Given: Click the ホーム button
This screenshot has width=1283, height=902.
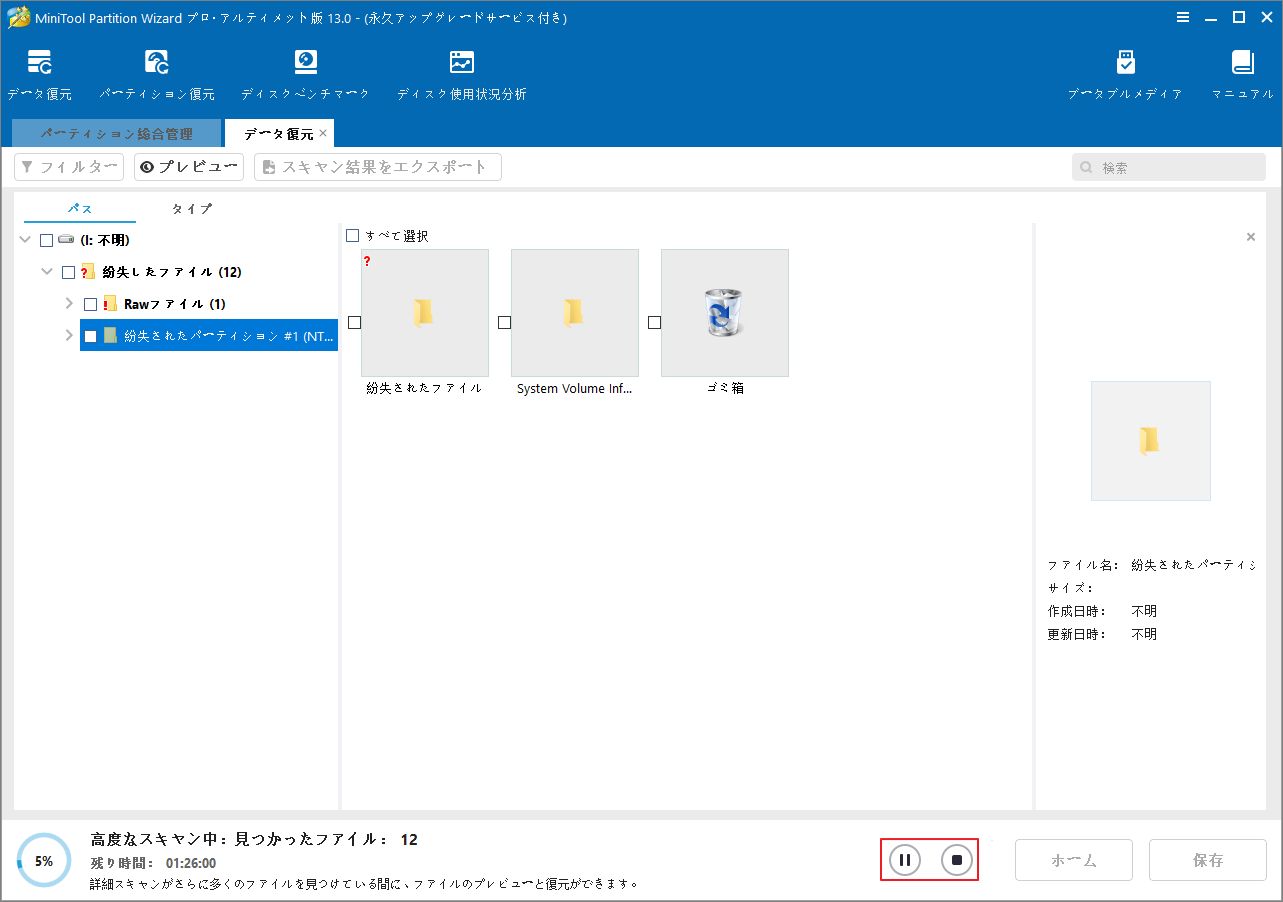Looking at the screenshot, I should click(1073, 859).
